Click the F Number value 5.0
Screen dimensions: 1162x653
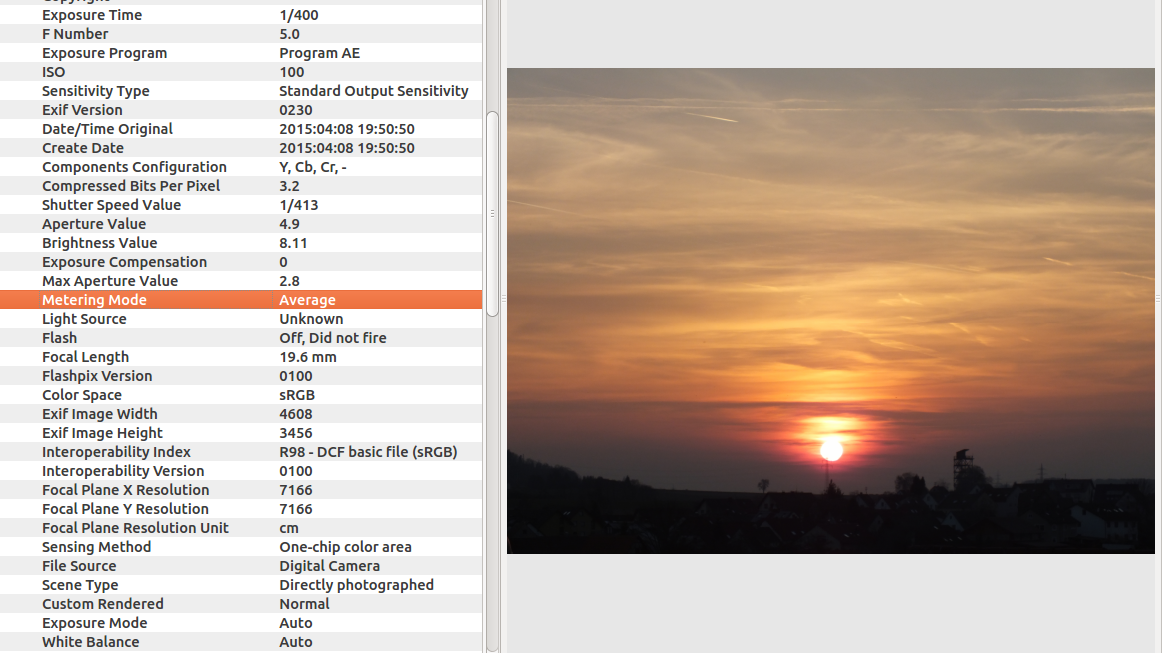(289, 34)
